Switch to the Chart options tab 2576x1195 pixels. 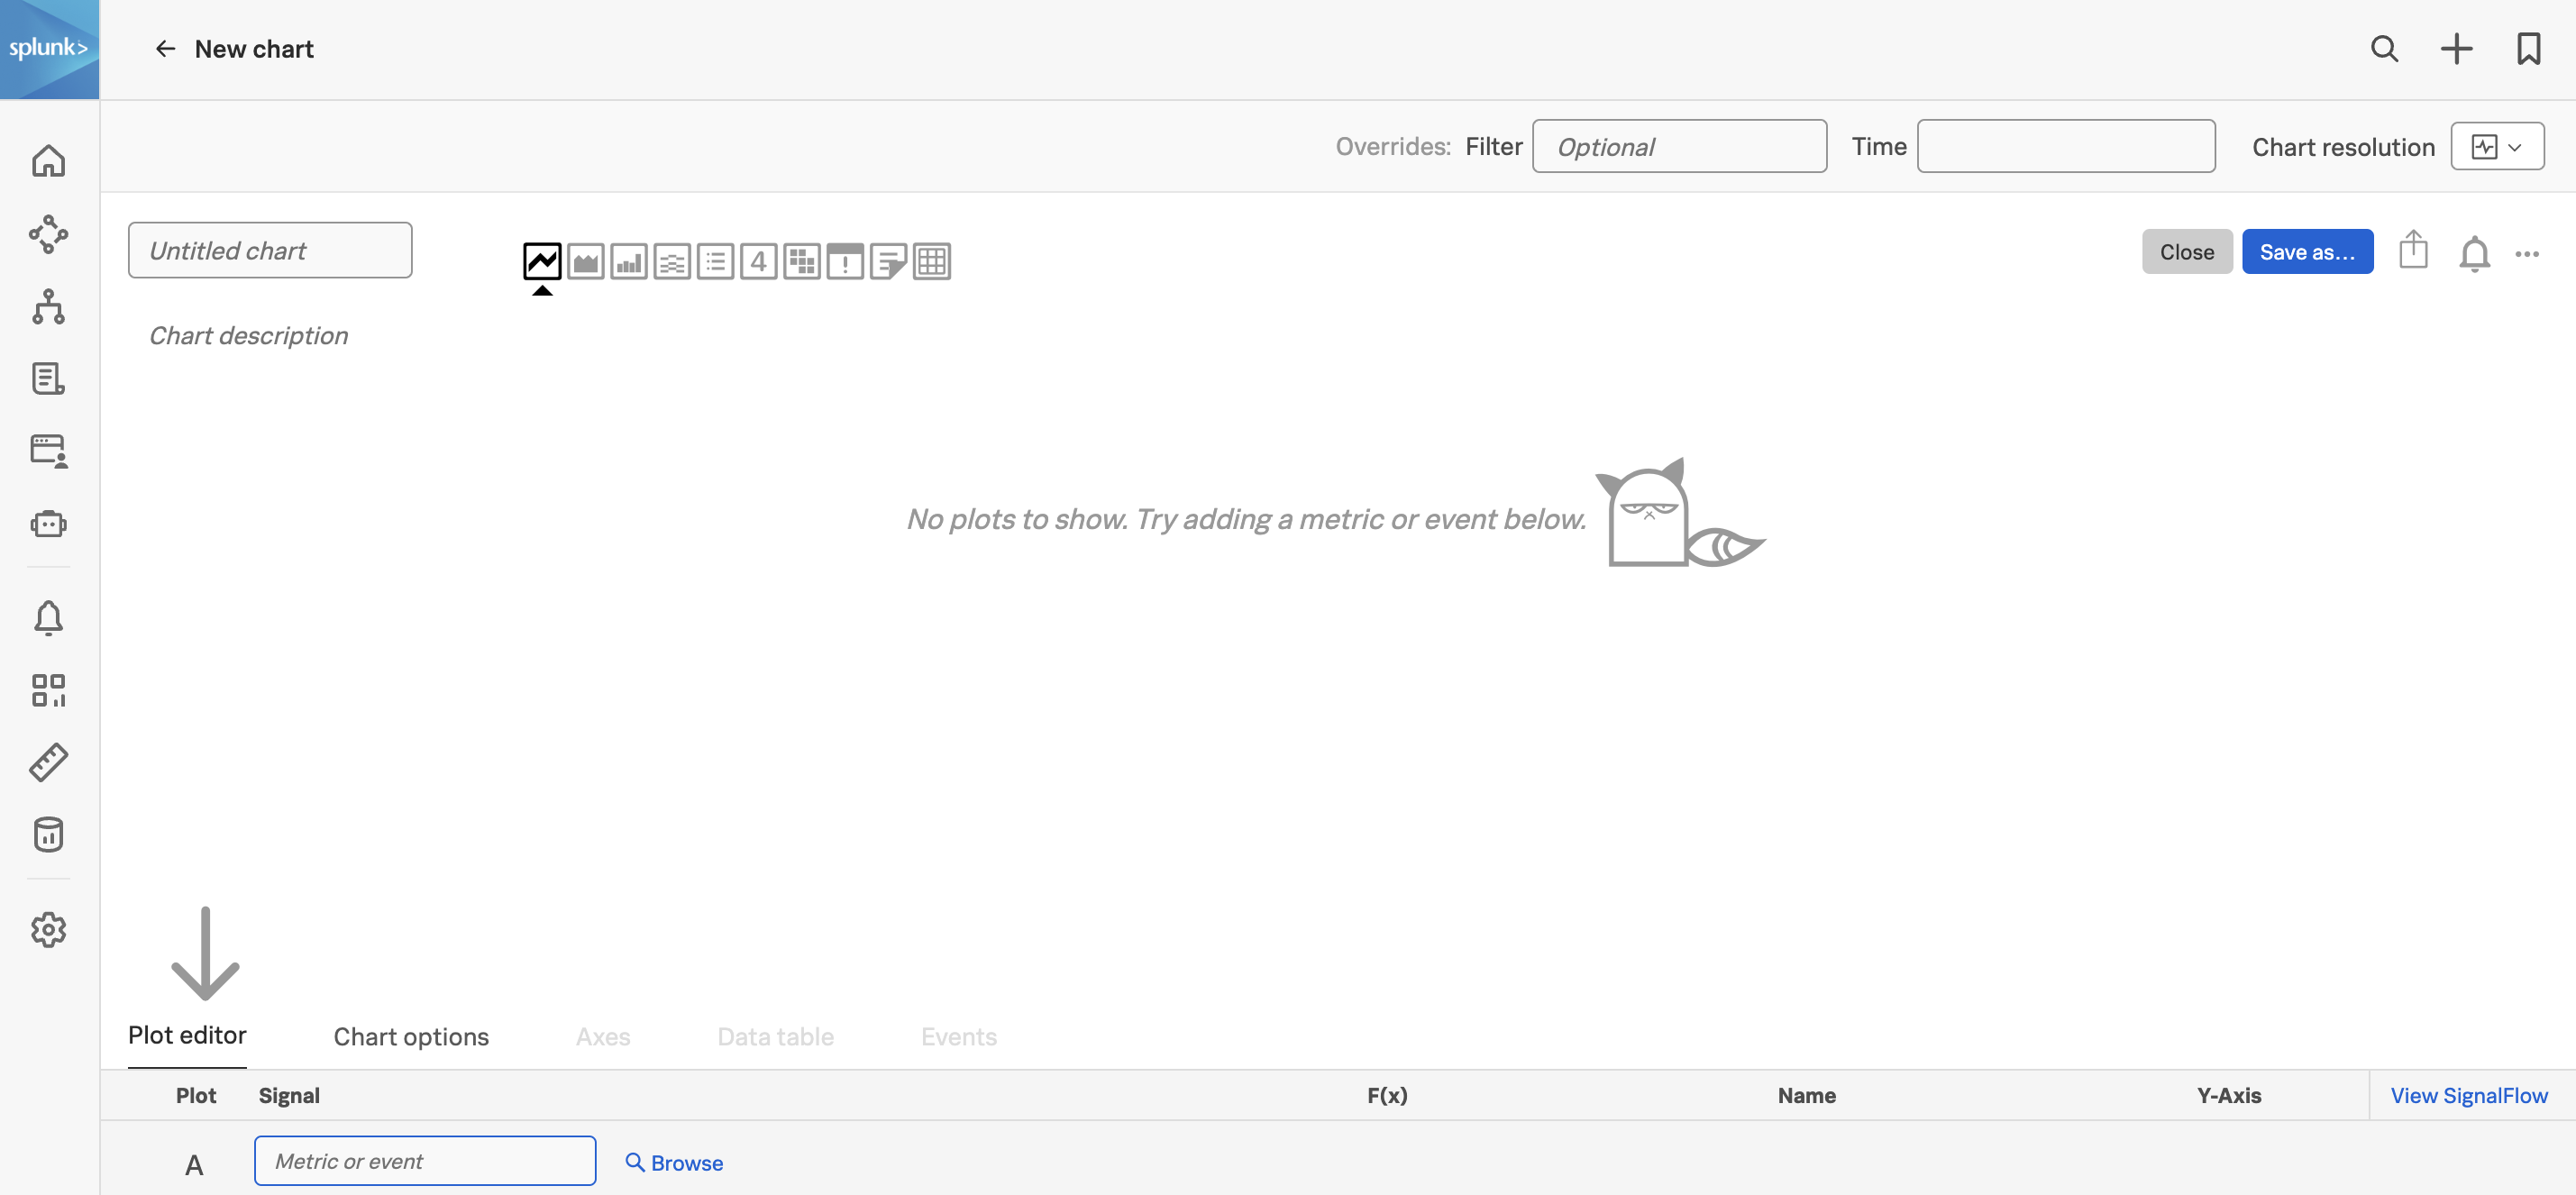click(x=411, y=1034)
